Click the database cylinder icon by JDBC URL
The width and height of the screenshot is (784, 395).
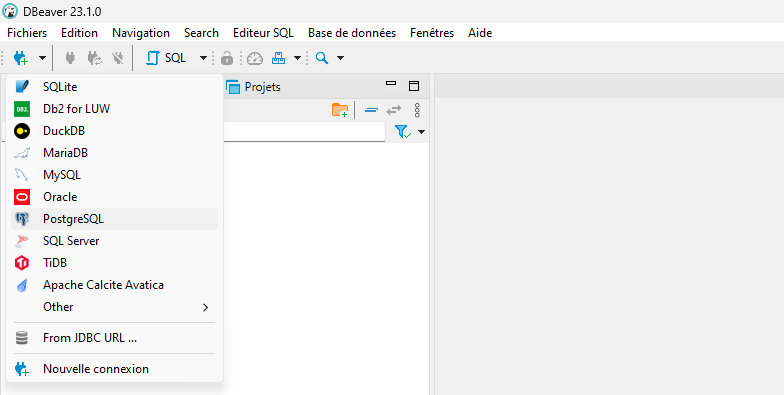pyautogui.click(x=22, y=338)
